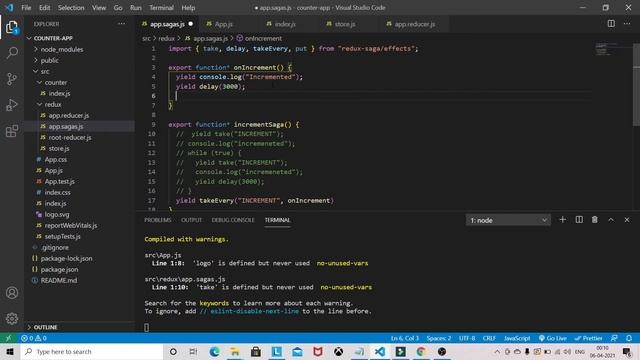Open the Explorer view in activity bar
Image resolution: width=640 pixels, height=360 pixels.
click(x=12, y=28)
